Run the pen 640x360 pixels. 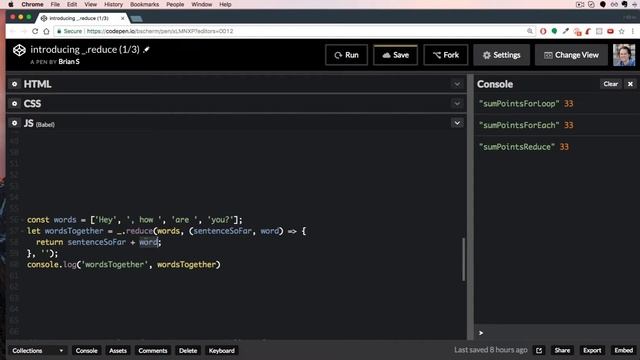click(x=346, y=55)
